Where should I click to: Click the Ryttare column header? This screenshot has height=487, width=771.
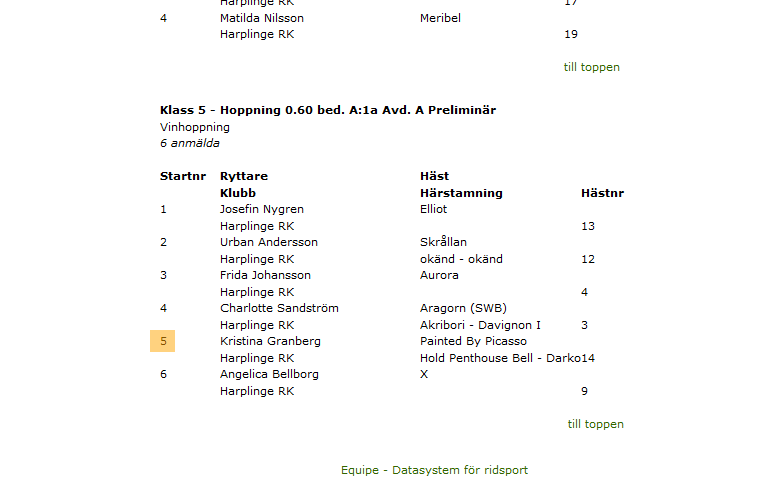(x=244, y=176)
